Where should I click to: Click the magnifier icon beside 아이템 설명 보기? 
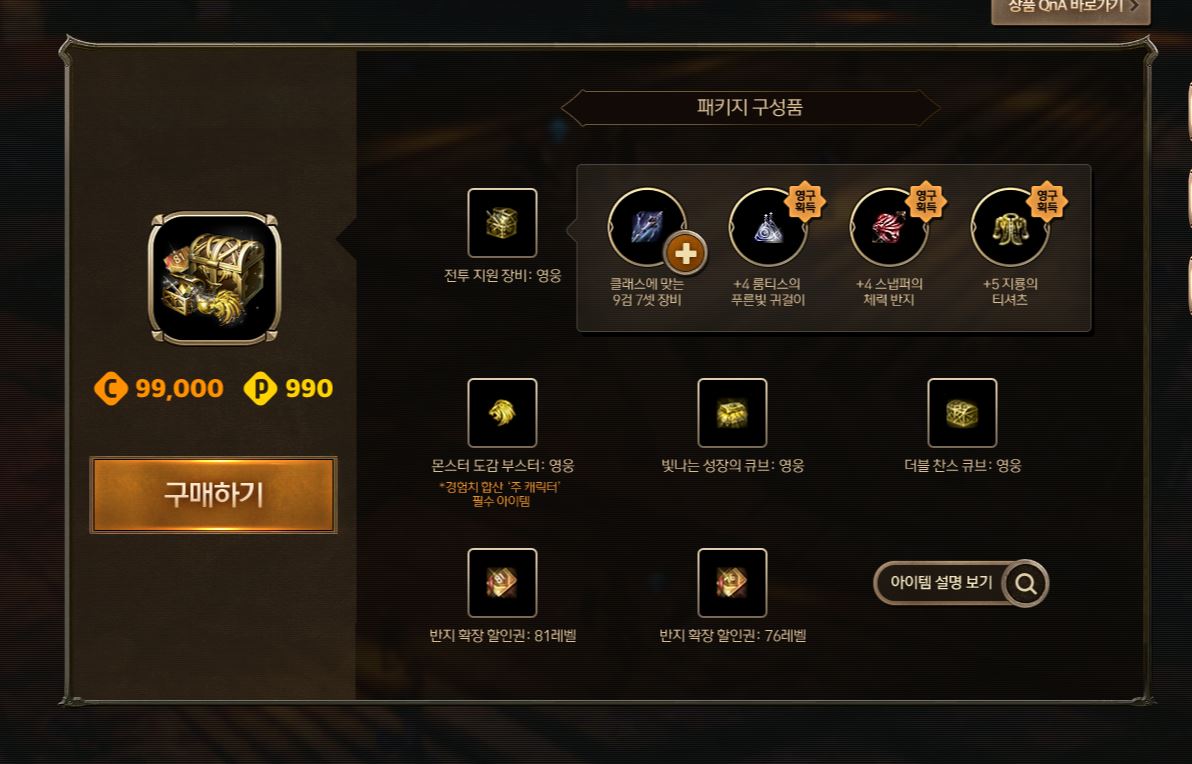[1026, 583]
